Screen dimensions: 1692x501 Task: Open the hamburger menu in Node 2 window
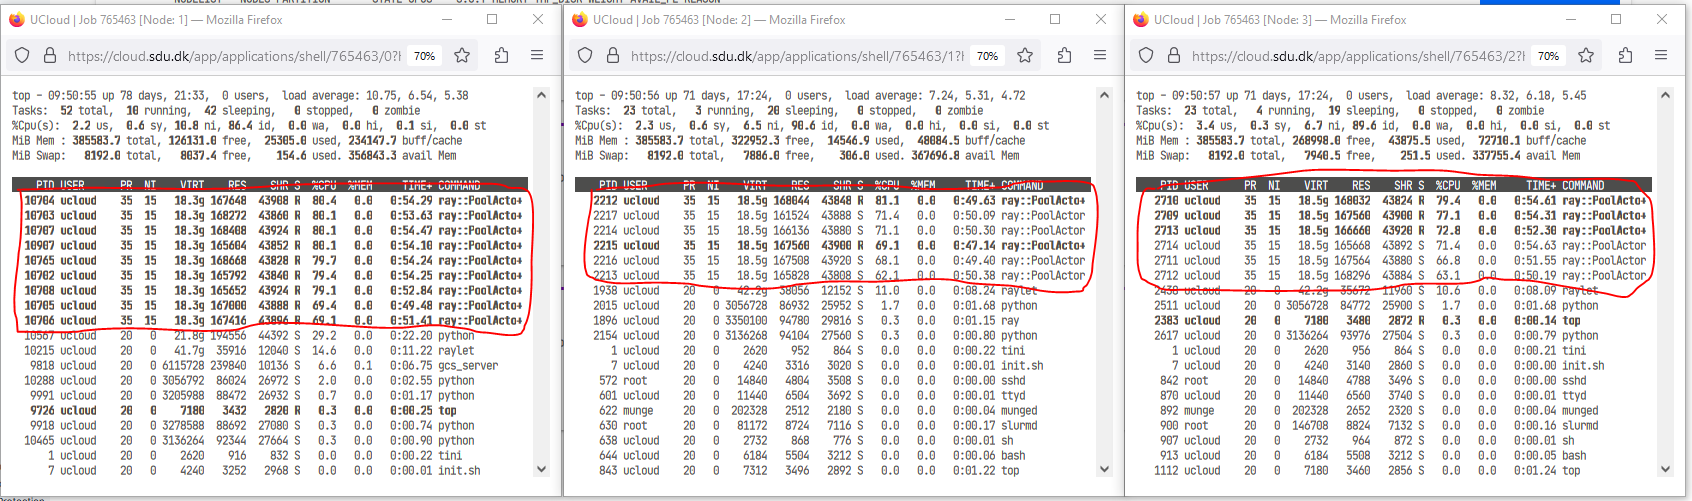(x=1100, y=56)
